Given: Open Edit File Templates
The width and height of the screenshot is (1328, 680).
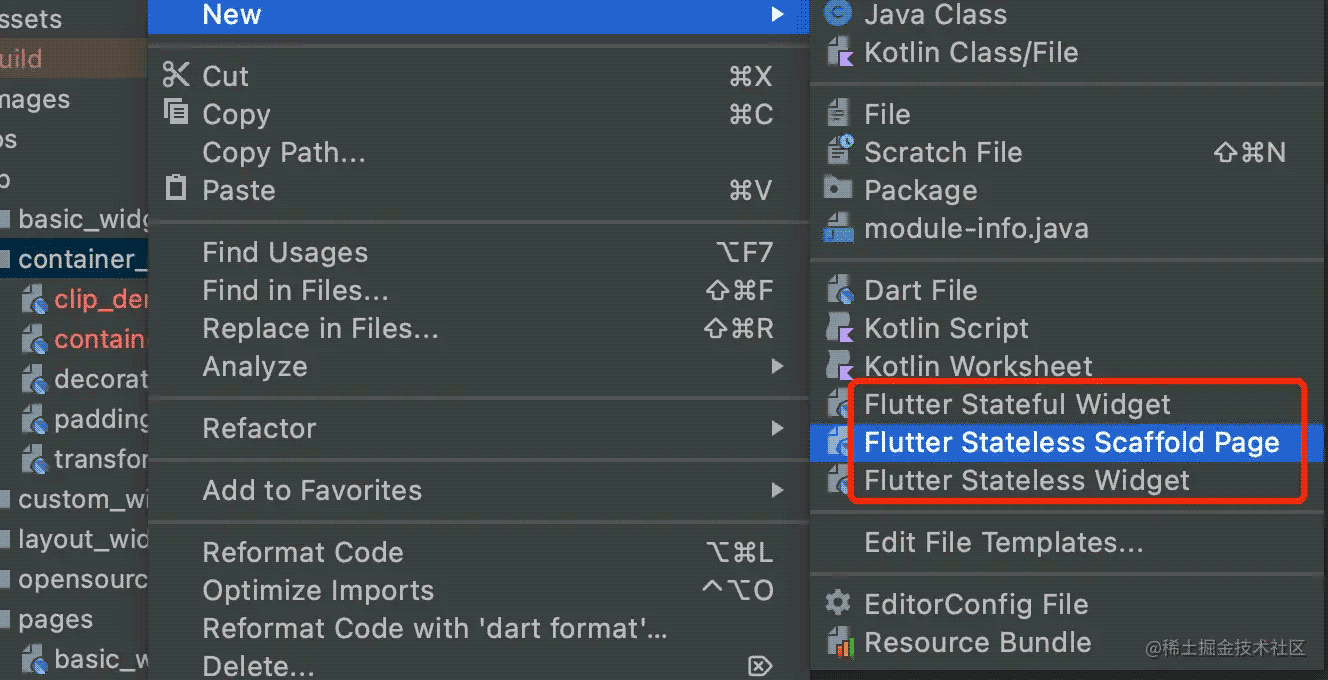Looking at the screenshot, I should pos(1003,542).
